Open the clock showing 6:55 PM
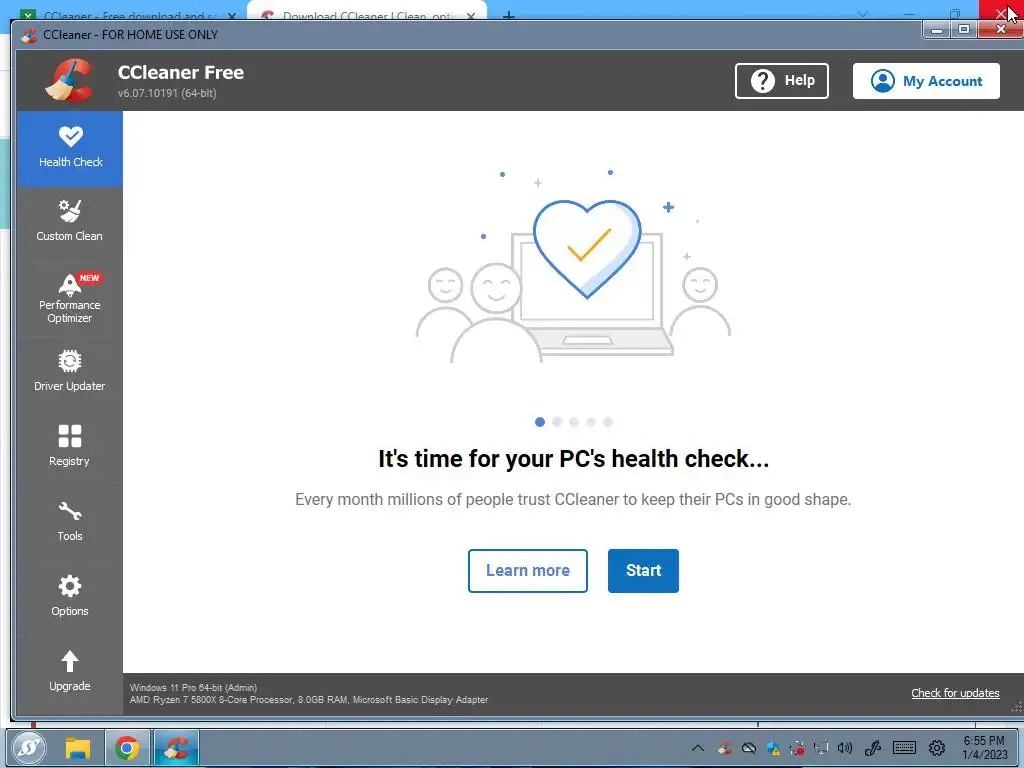This screenshot has height=768, width=1024. coord(985,748)
